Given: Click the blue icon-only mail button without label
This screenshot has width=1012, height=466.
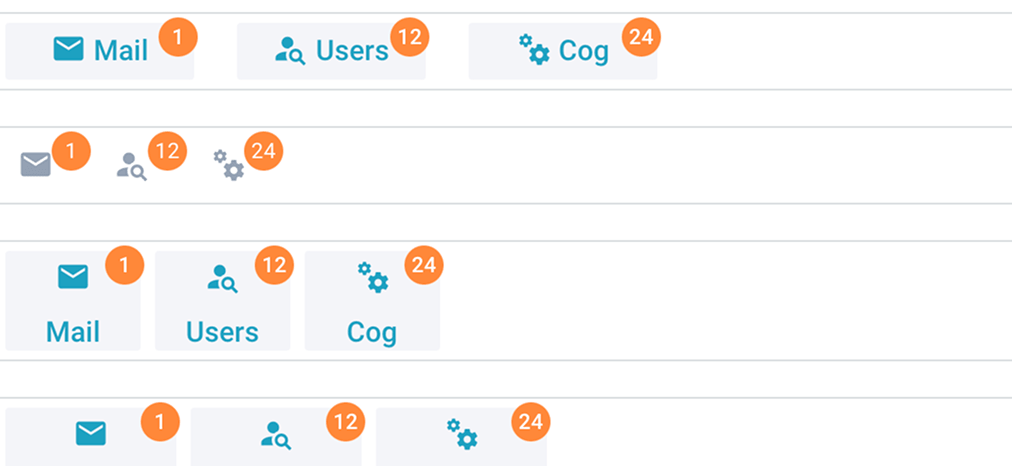Looking at the screenshot, I should click(x=91, y=434).
